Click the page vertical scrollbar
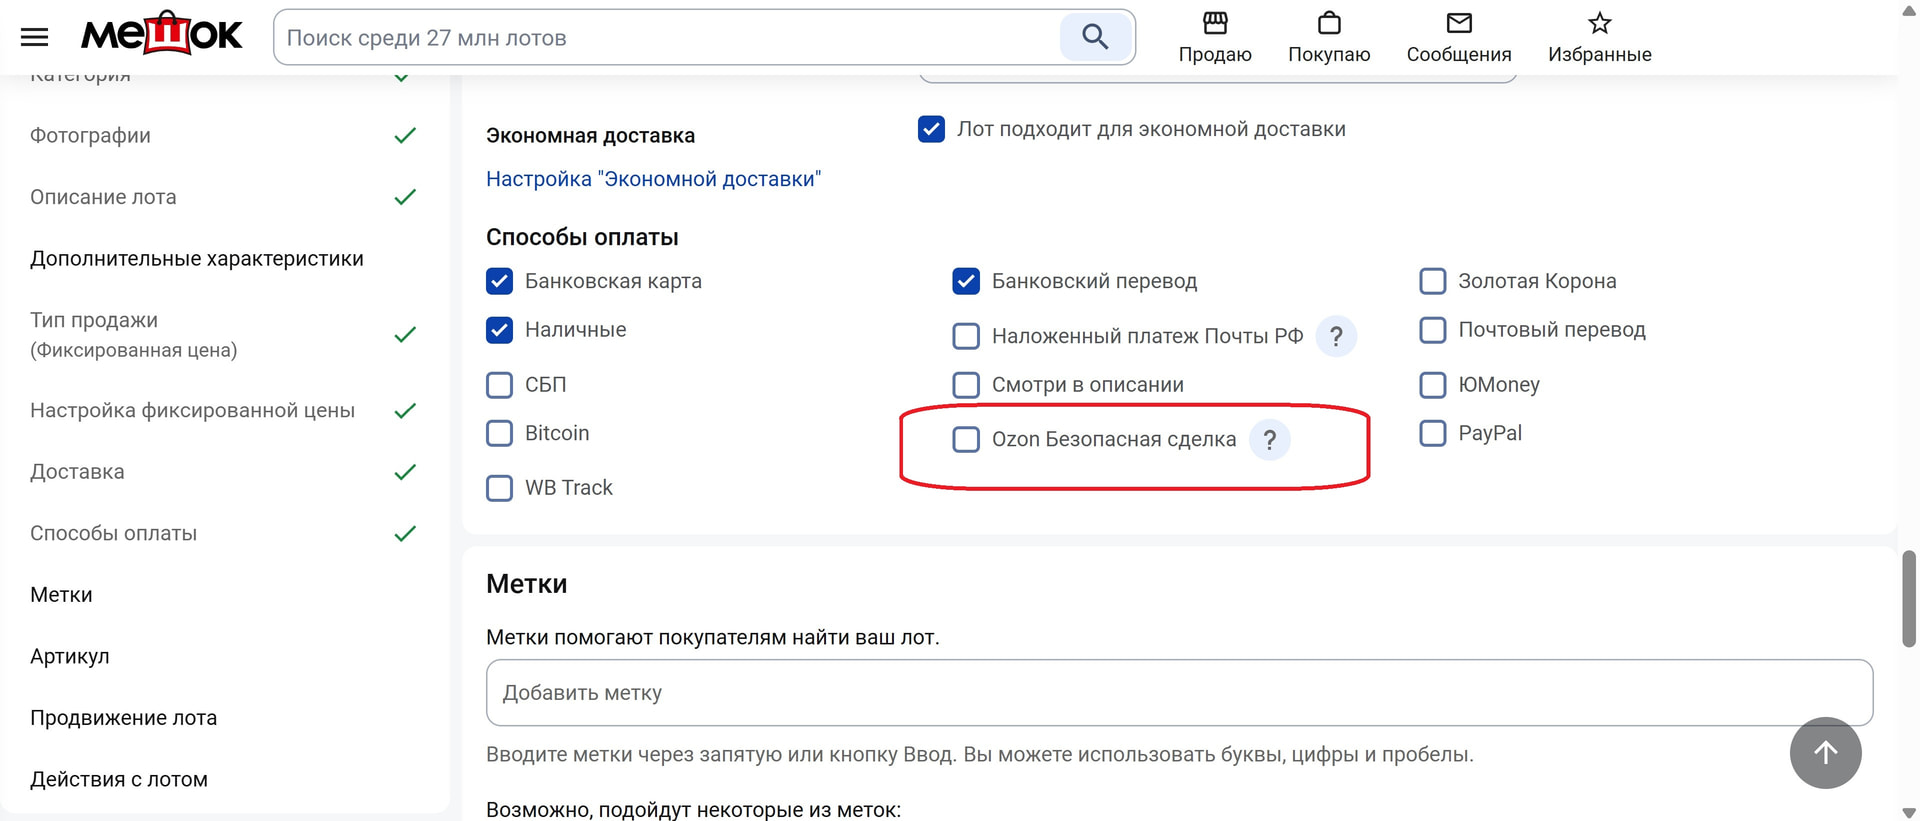 (x=1908, y=598)
